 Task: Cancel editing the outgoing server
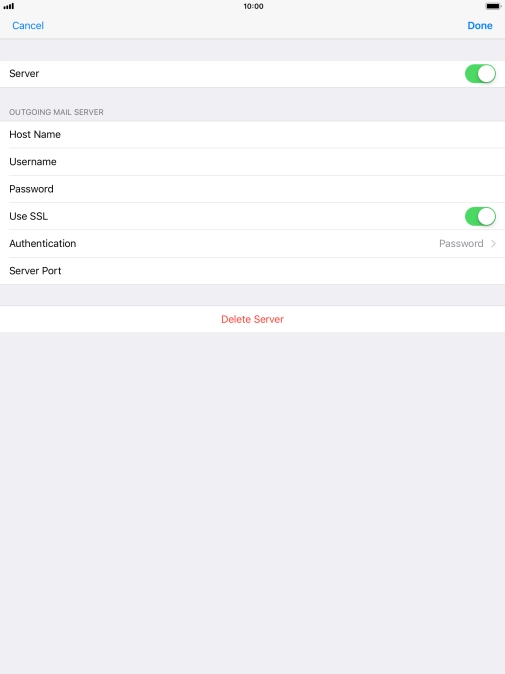tap(28, 25)
